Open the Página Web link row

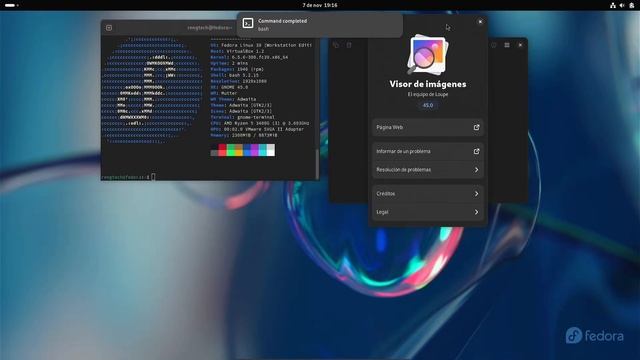(428, 127)
